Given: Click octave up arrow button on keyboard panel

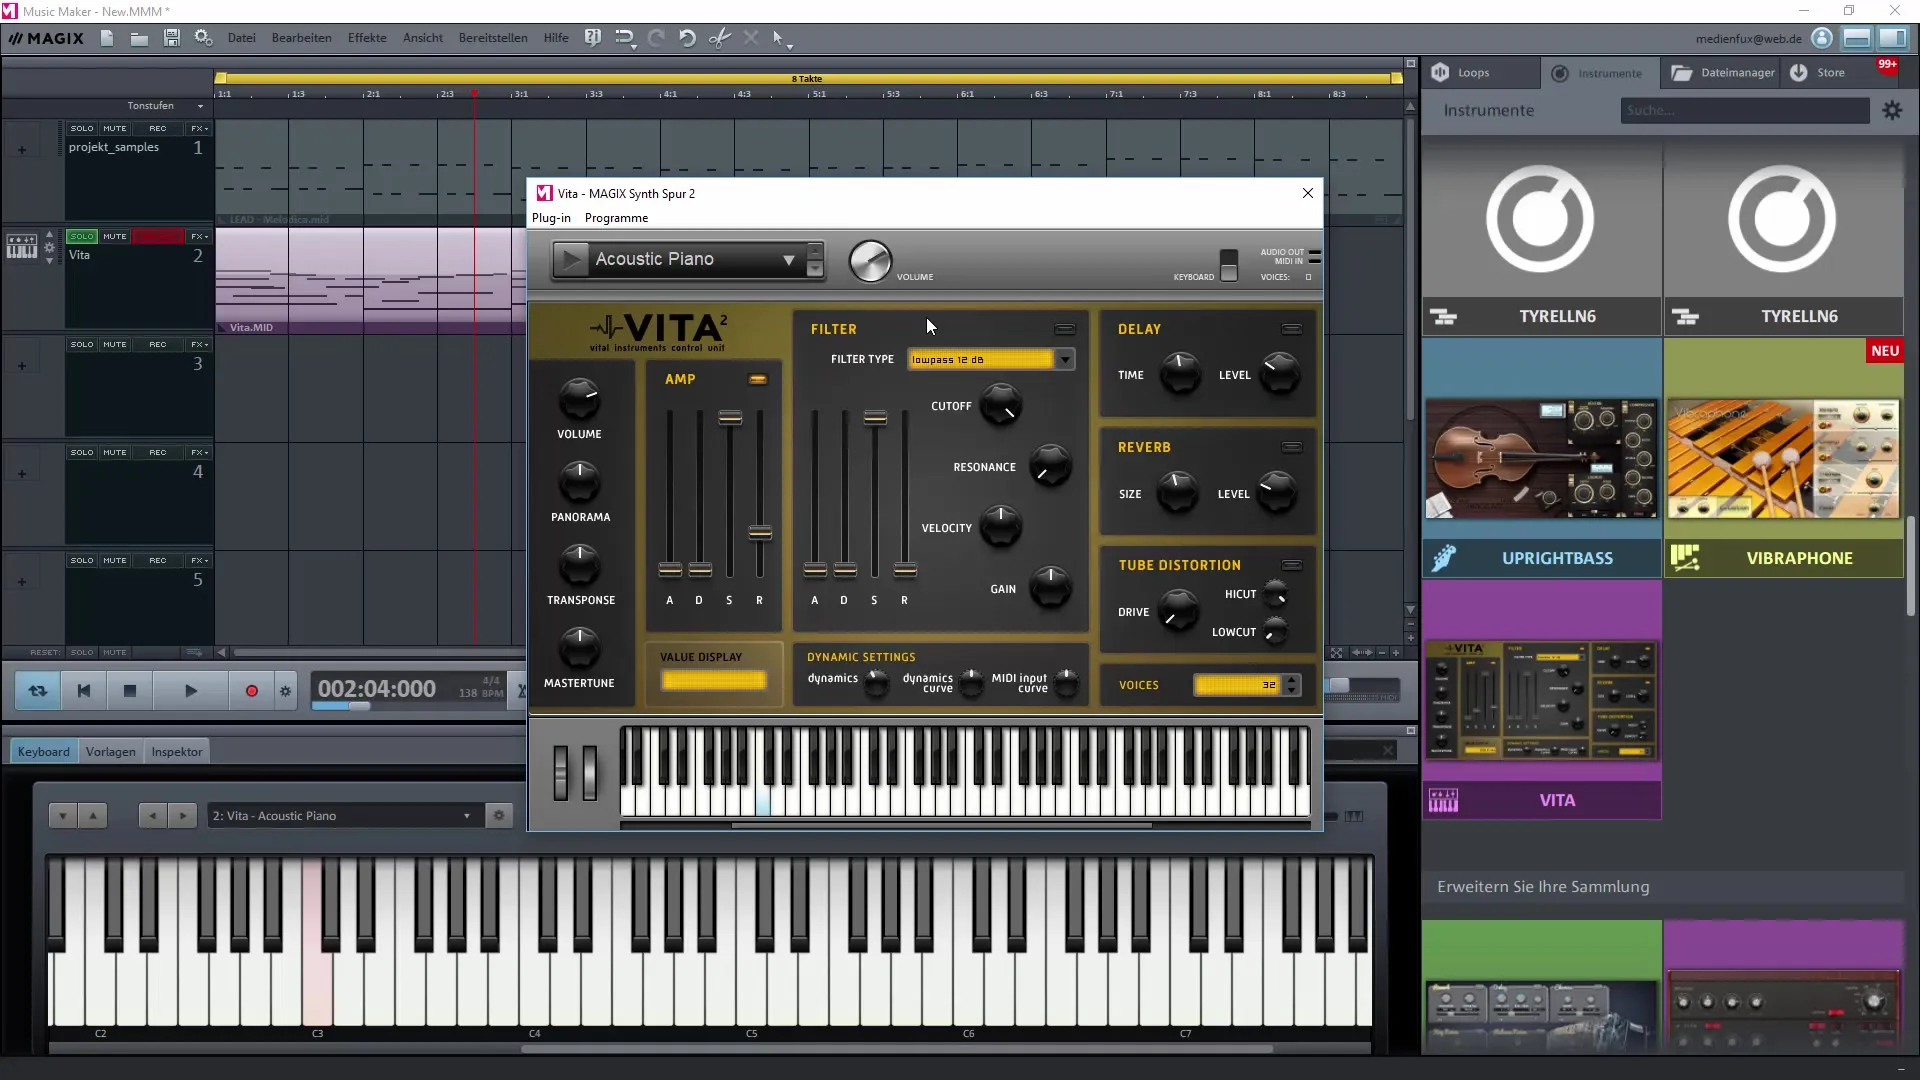Looking at the screenshot, I should pyautogui.click(x=93, y=816).
